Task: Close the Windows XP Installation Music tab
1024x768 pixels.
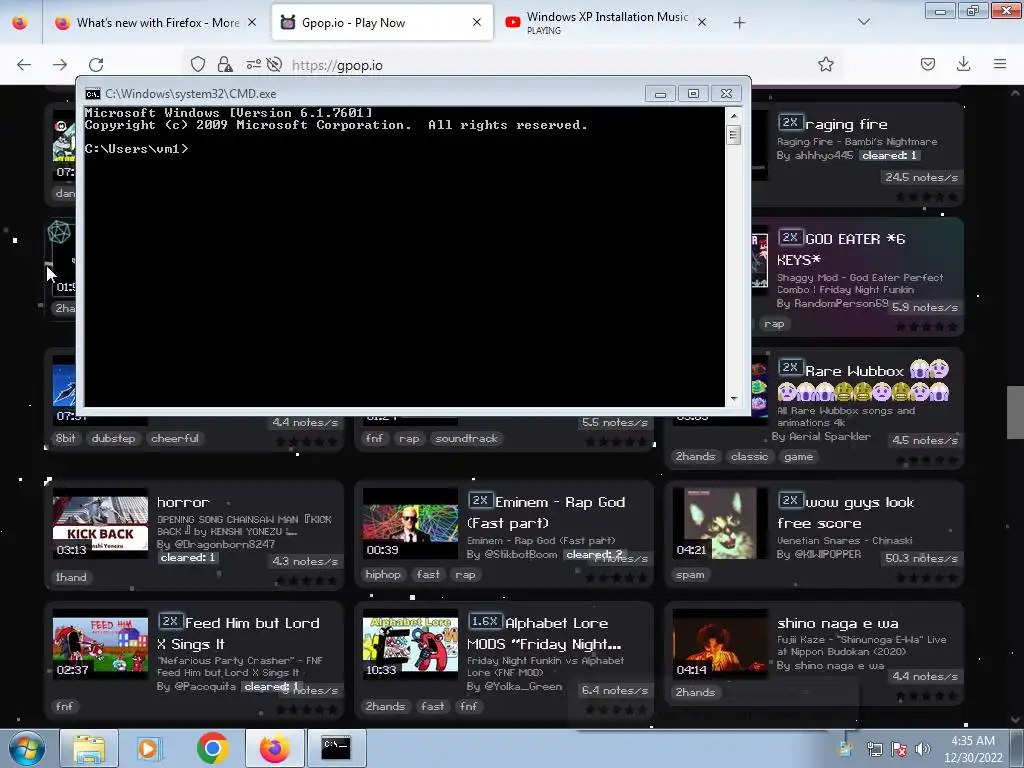Action: click(701, 22)
